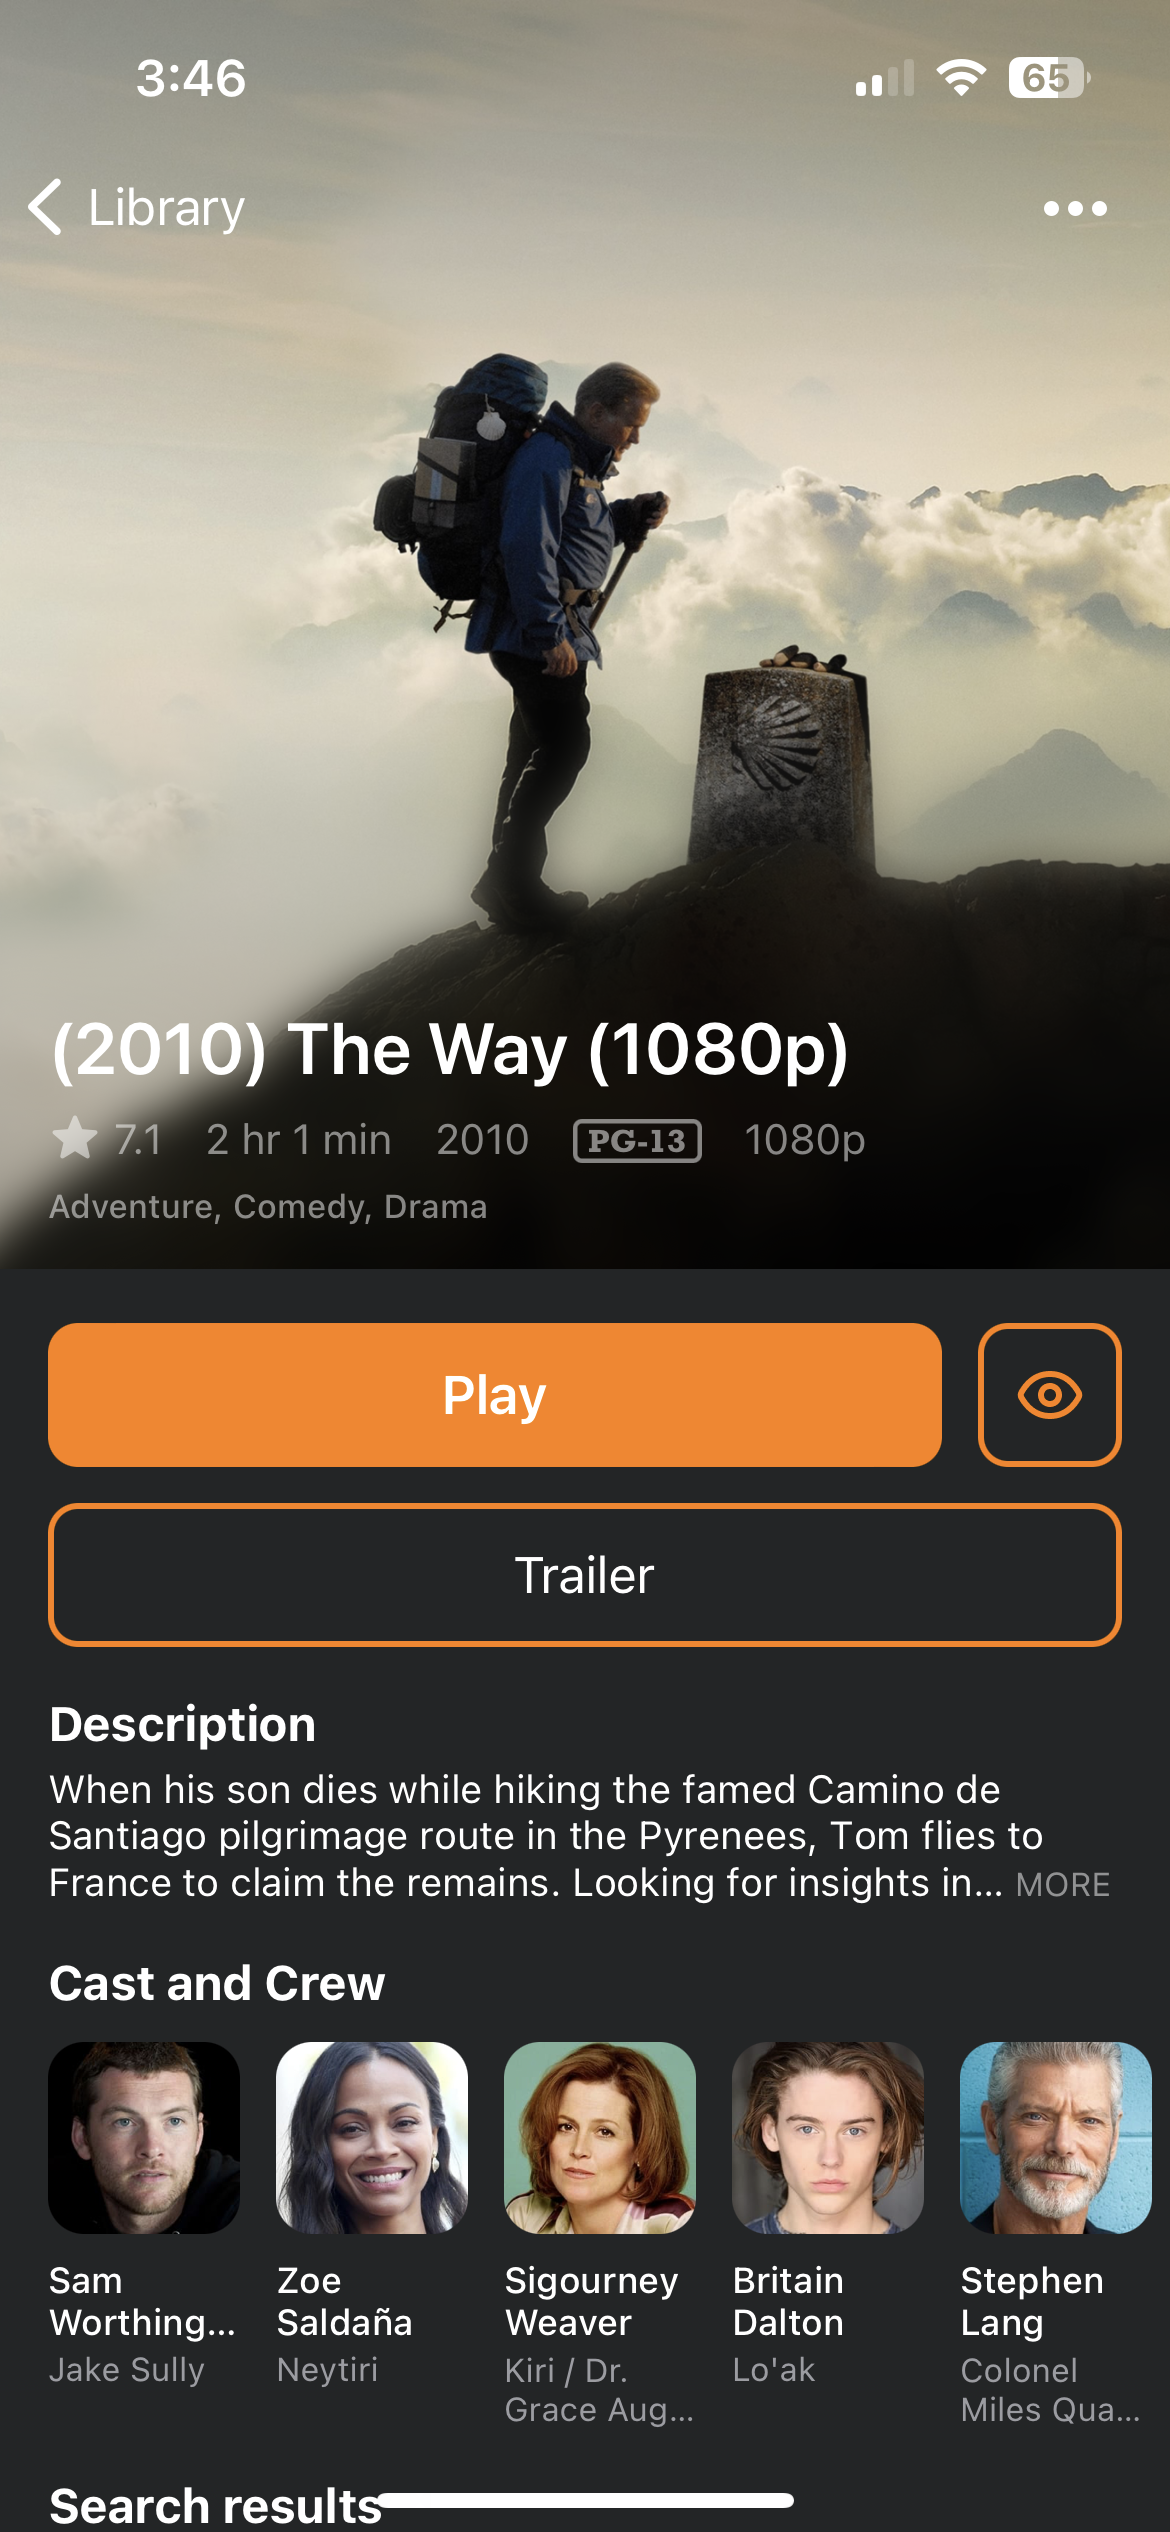Expand description with MORE link
Viewport: 1170px width, 2532px height.
[1063, 1884]
